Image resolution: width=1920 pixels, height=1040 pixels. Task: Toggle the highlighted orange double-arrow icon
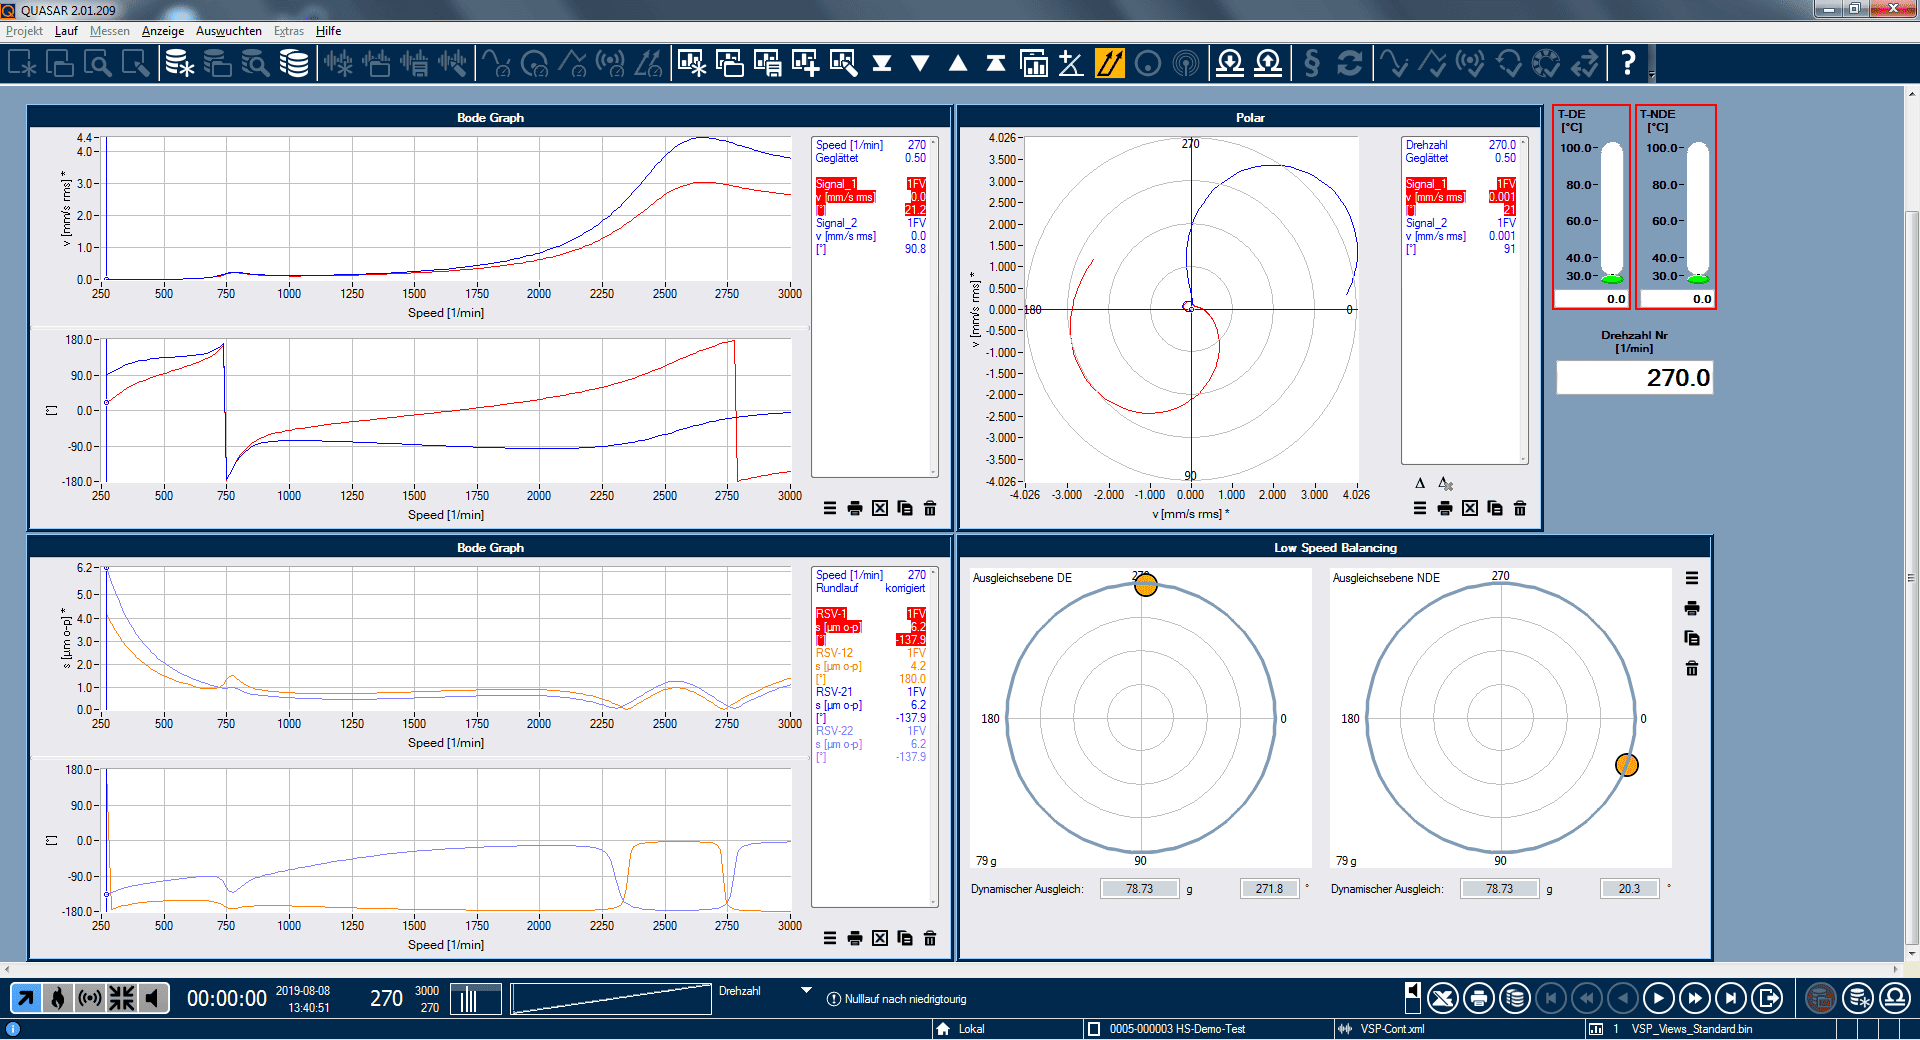click(x=1110, y=64)
